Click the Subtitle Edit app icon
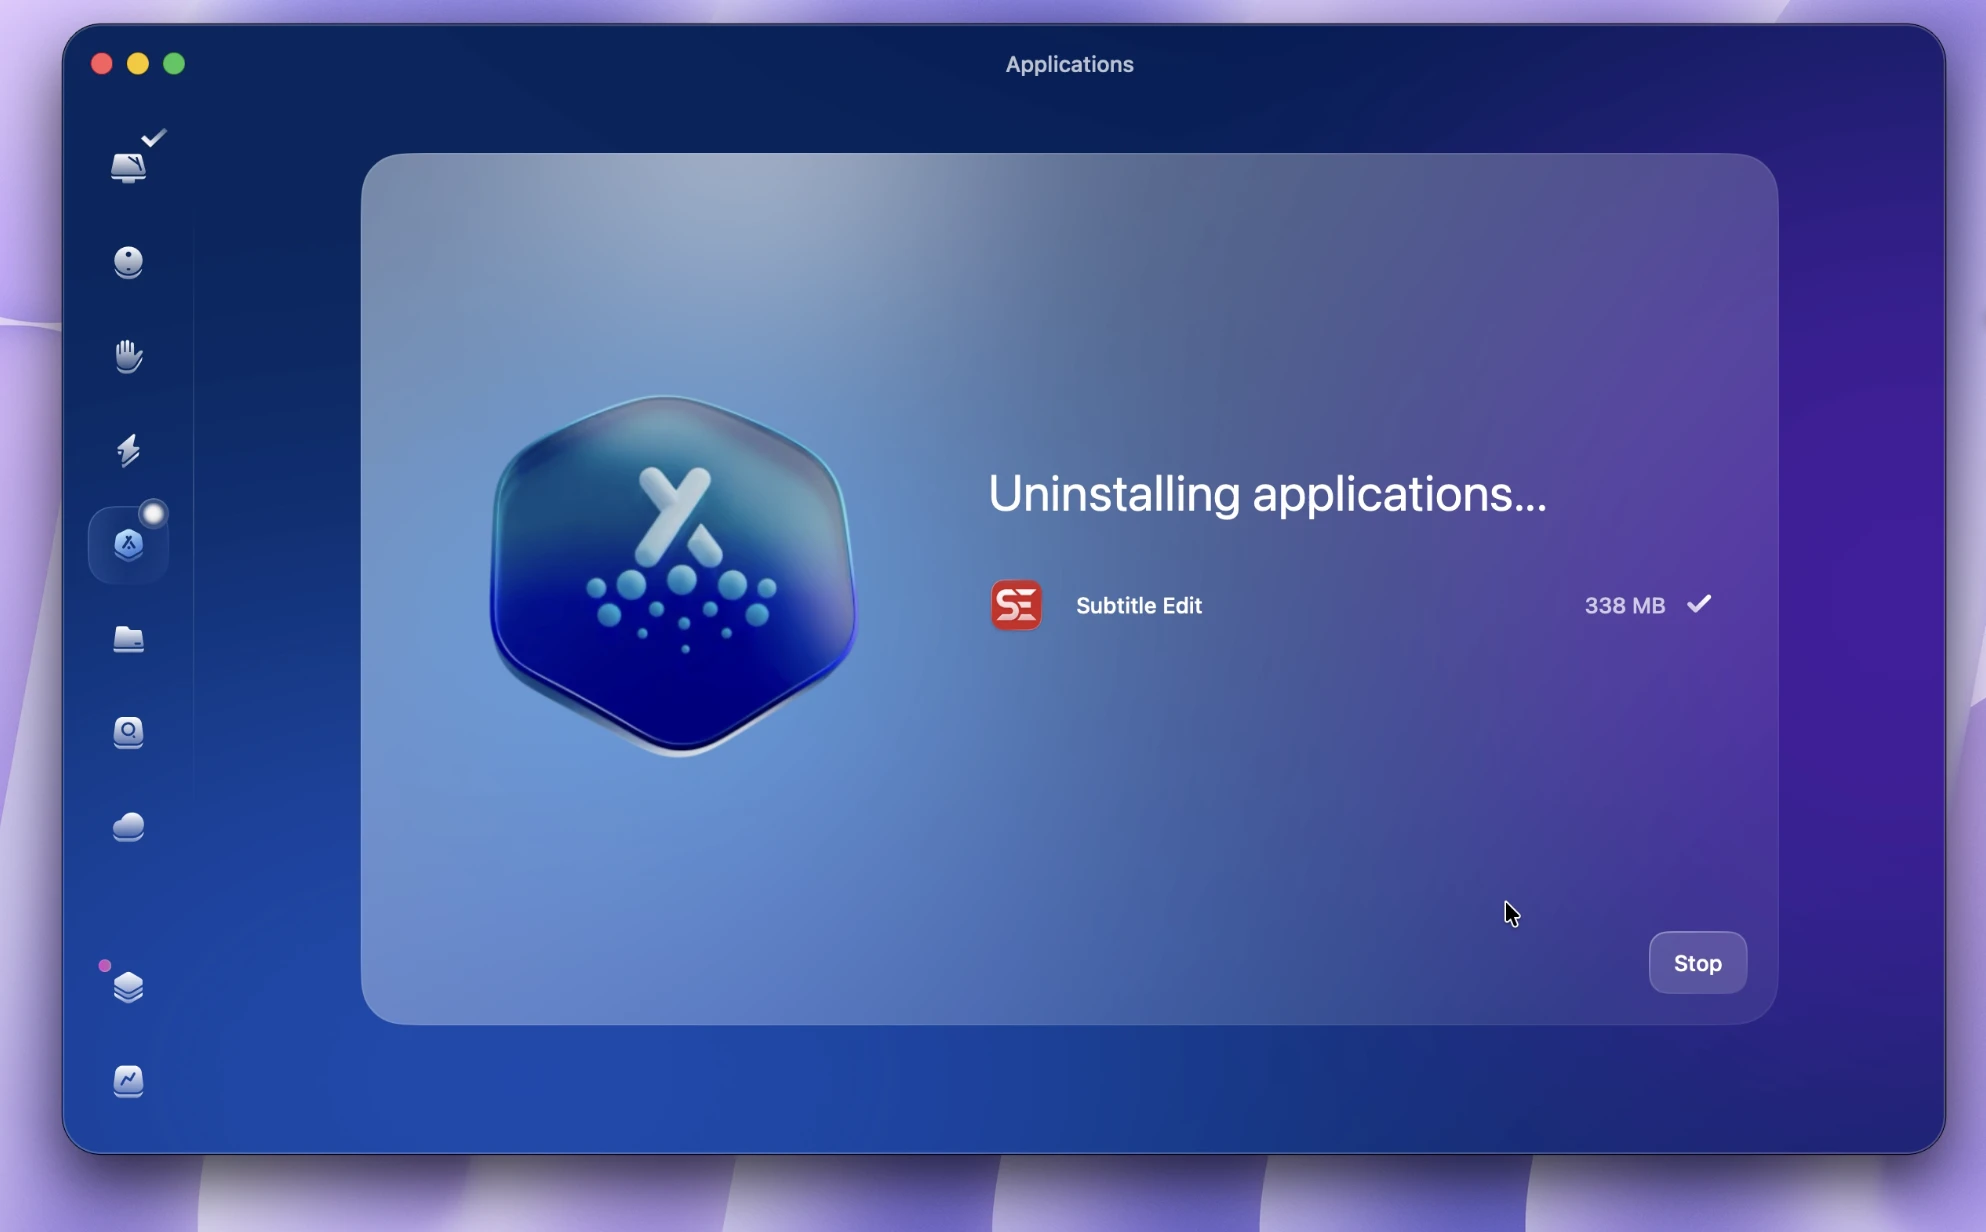This screenshot has height=1232, width=1986. (x=1016, y=605)
